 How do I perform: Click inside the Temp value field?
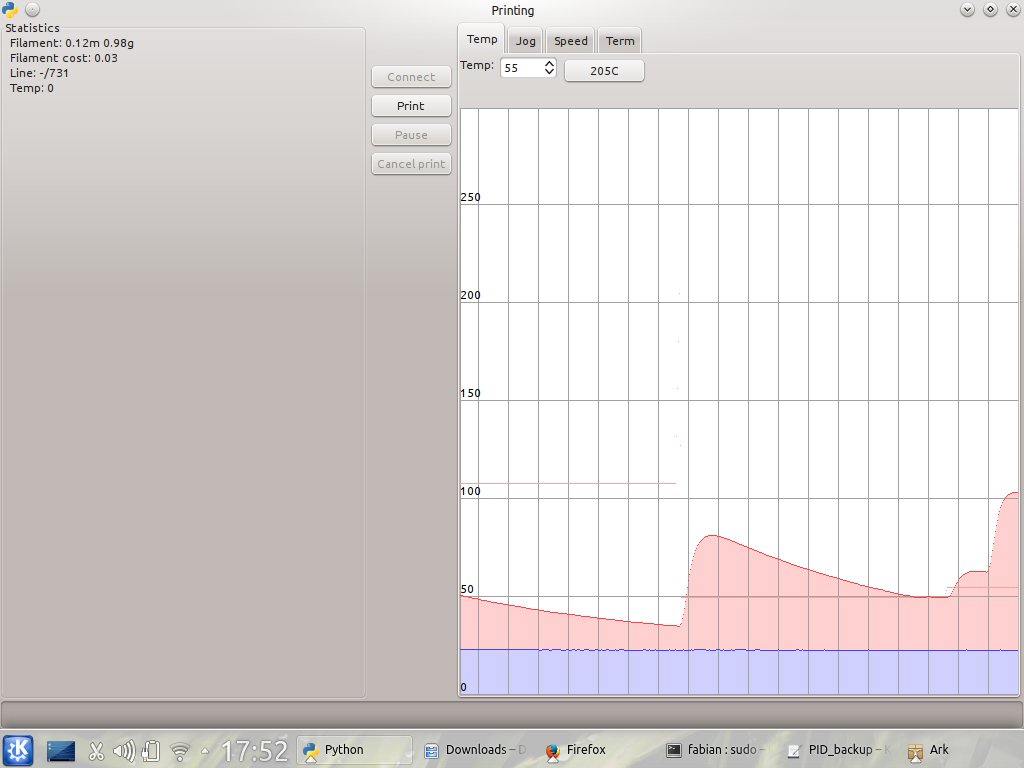520,68
